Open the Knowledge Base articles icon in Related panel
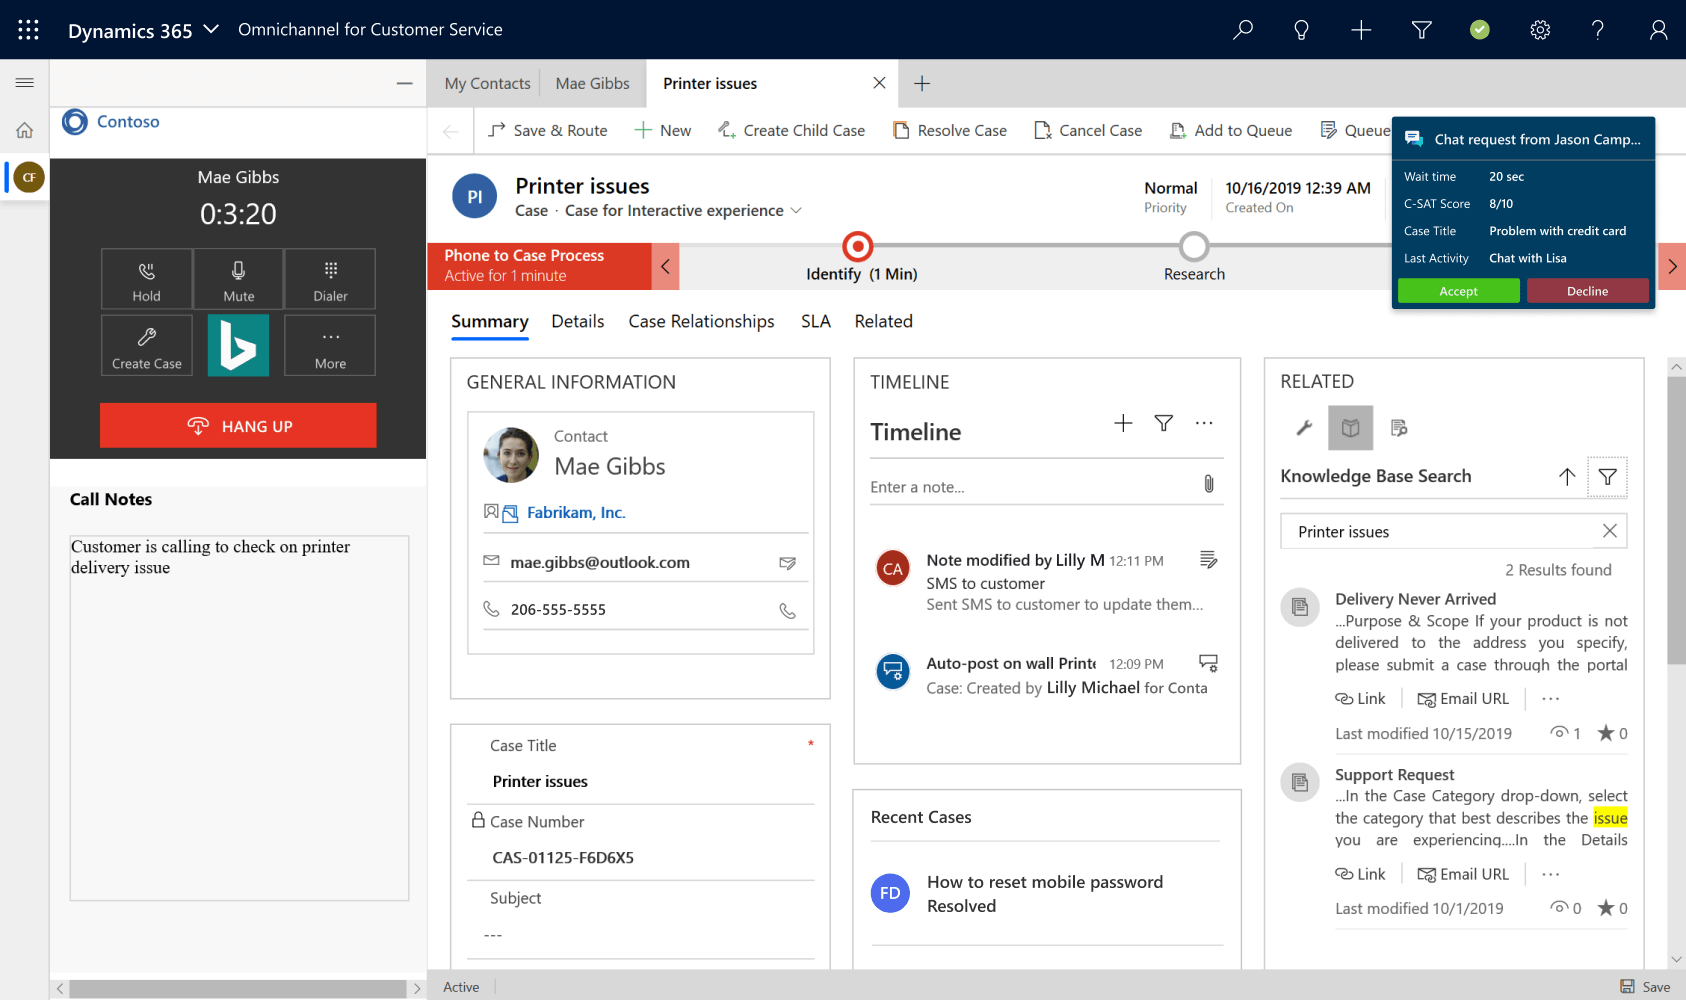The height and width of the screenshot is (1000, 1686). point(1350,427)
